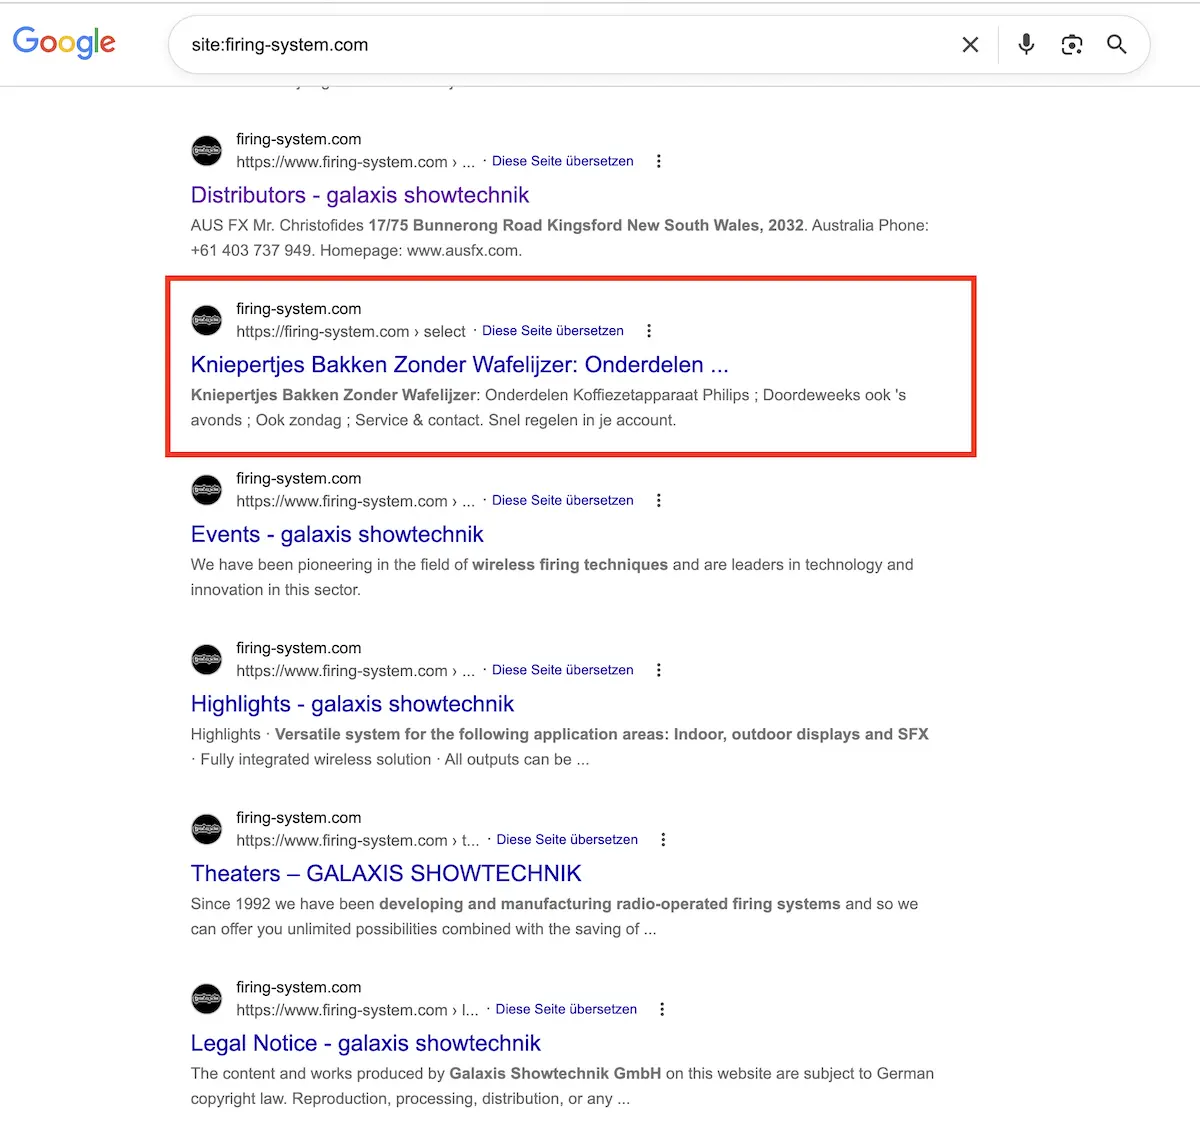Open the Kniepertjes Bakken Zonder Wafelijzer result

coord(459,364)
